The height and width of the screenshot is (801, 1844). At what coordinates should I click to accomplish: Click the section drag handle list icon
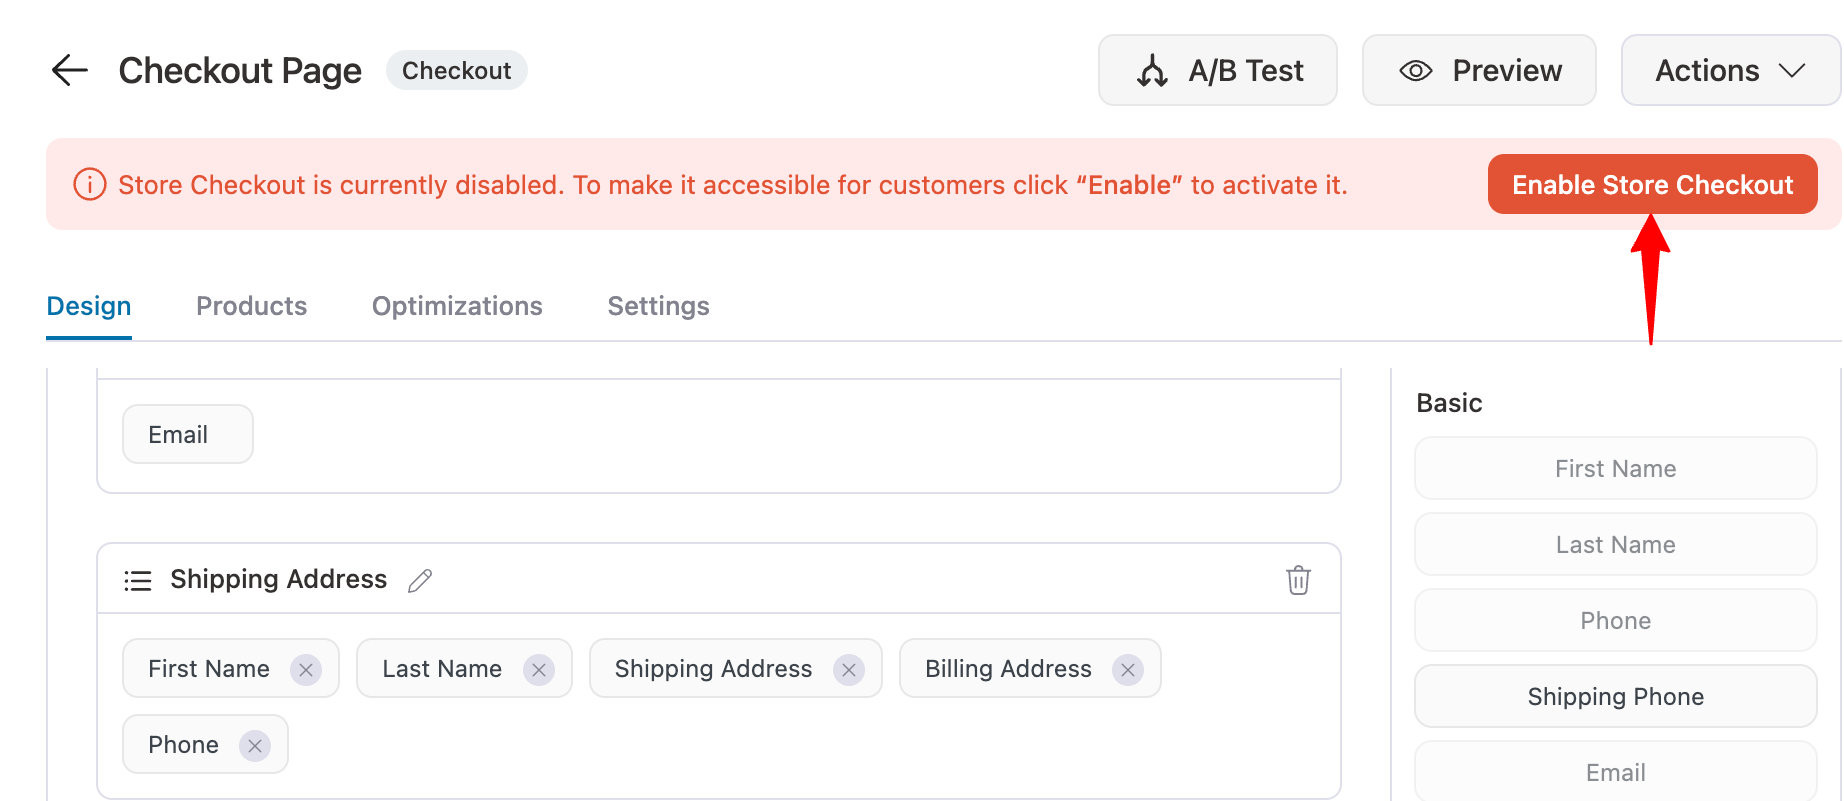[138, 580]
